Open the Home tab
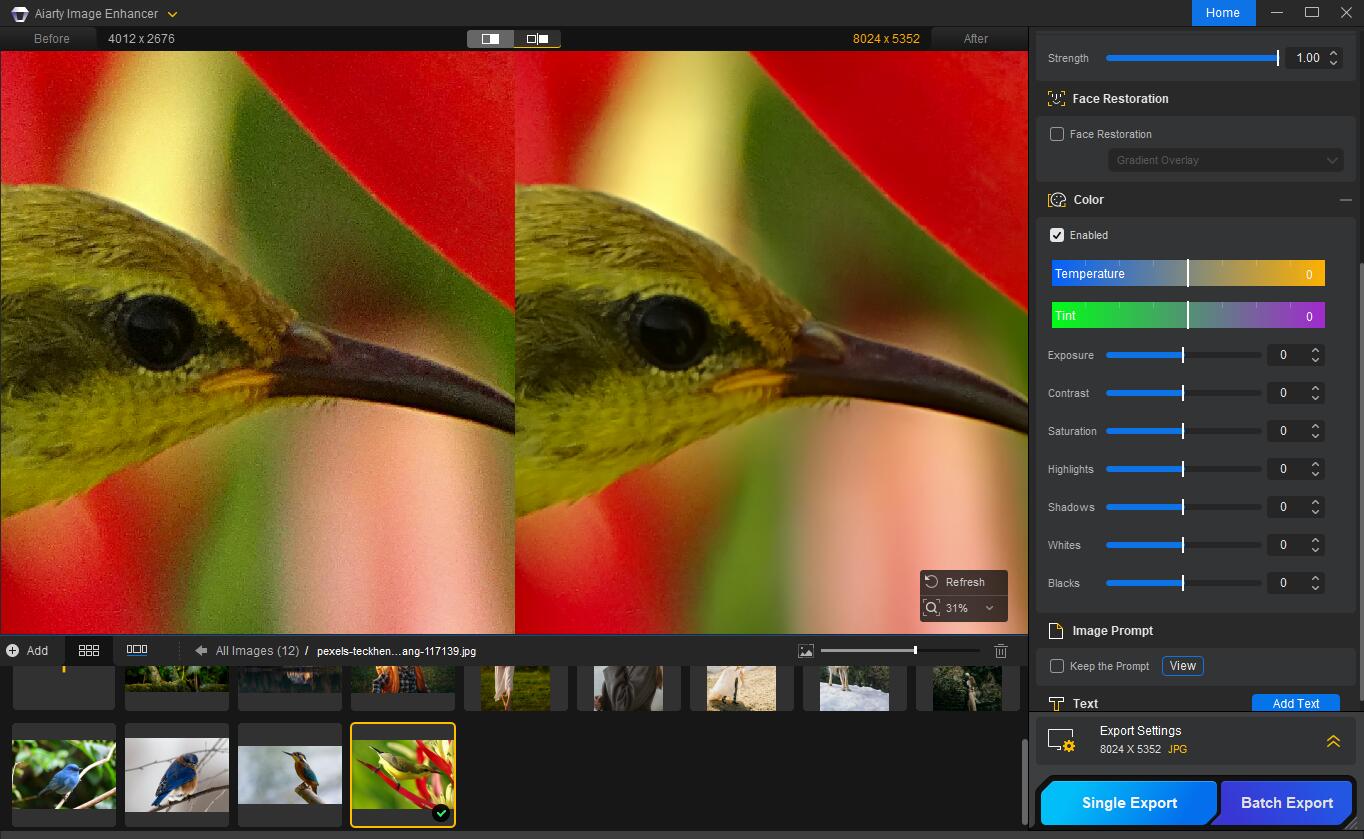 click(1223, 13)
